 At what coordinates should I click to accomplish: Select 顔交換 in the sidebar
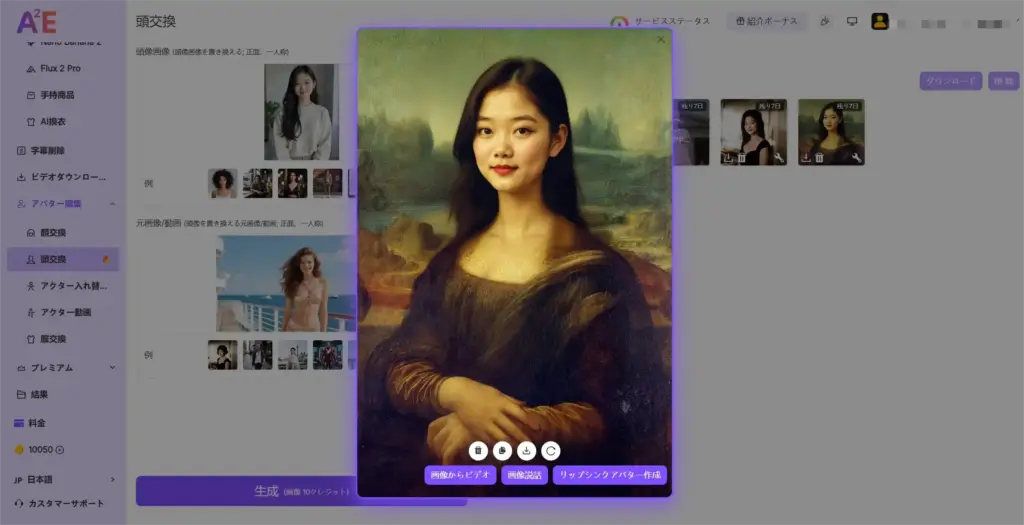click(x=53, y=232)
